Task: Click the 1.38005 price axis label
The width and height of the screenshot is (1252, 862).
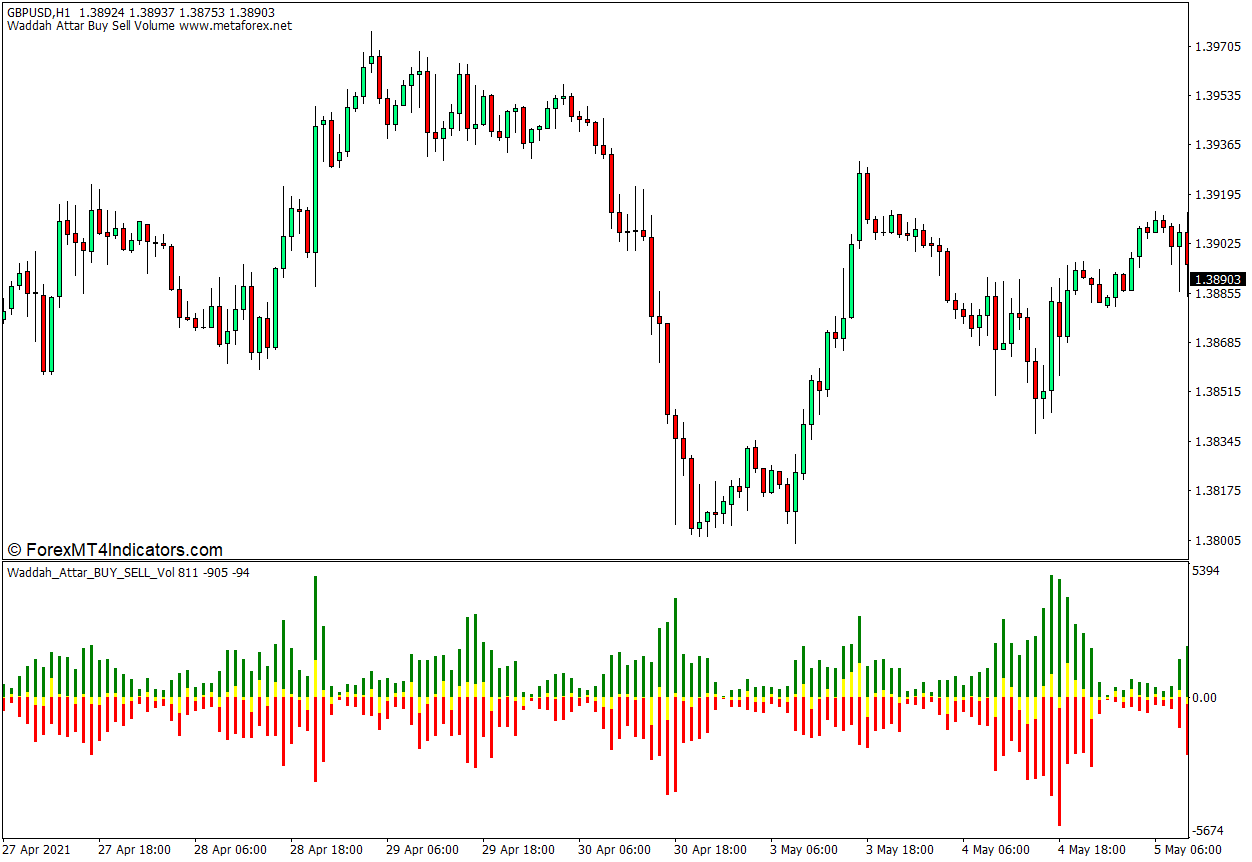Action: click(x=1217, y=541)
